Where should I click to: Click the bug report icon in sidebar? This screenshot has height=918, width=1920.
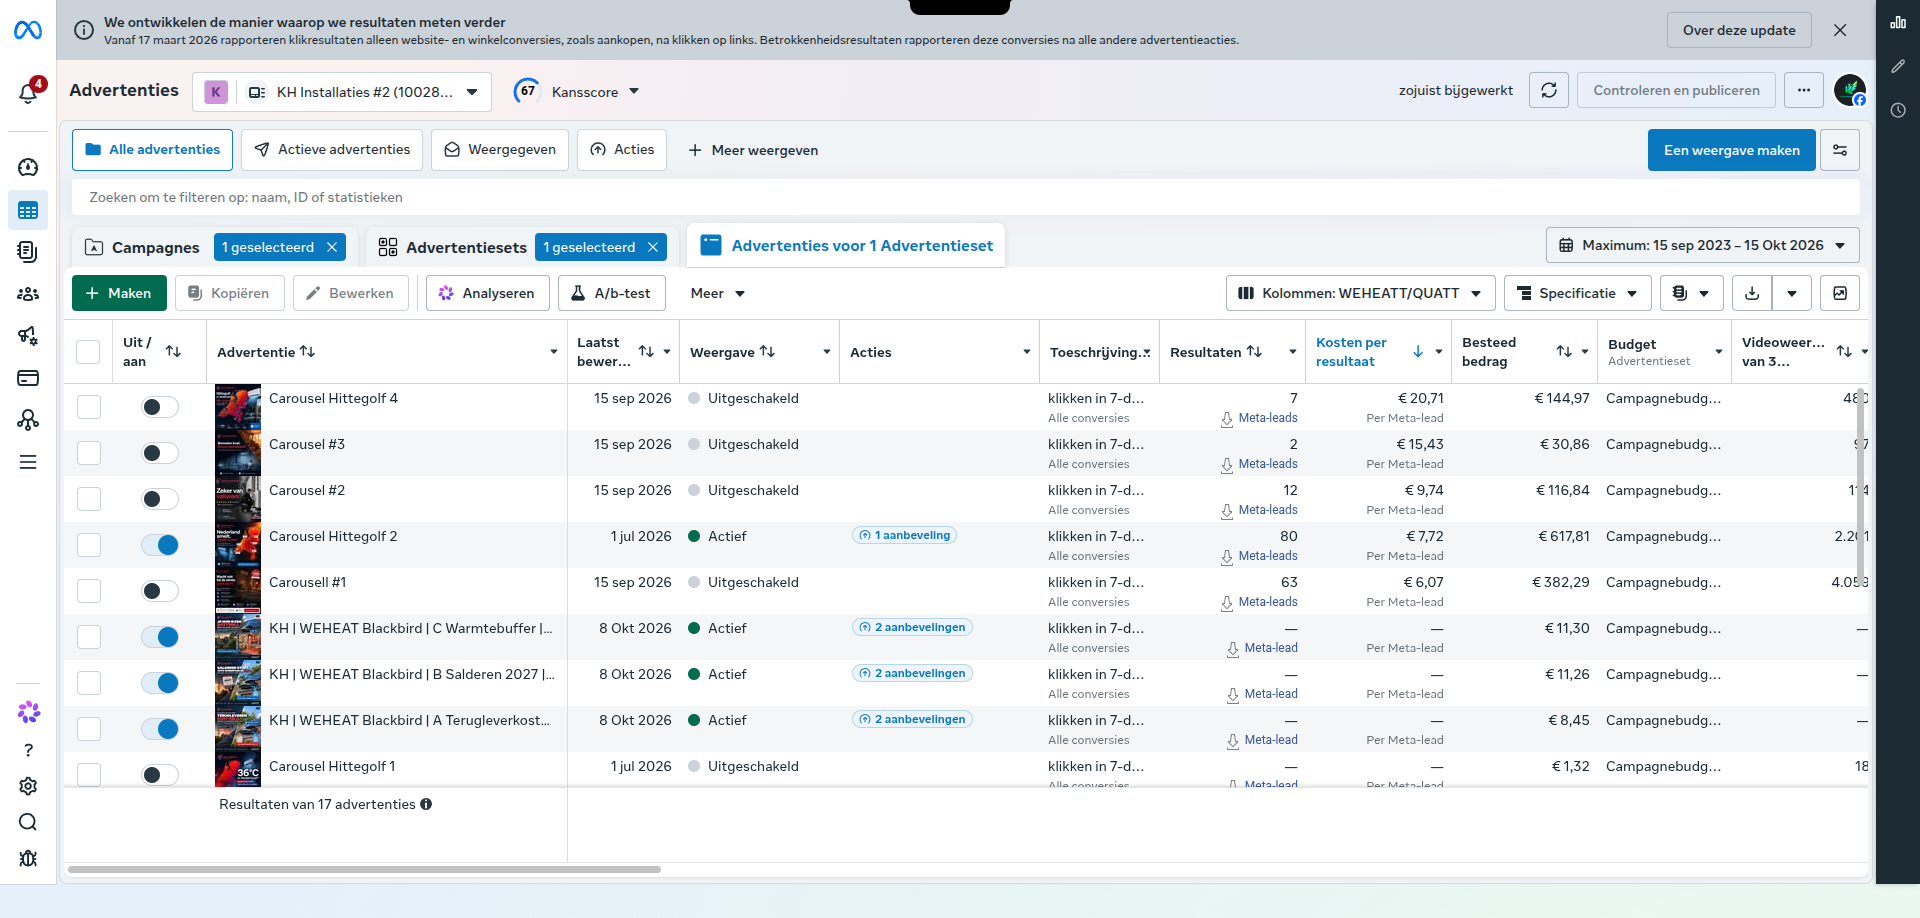coord(28,858)
